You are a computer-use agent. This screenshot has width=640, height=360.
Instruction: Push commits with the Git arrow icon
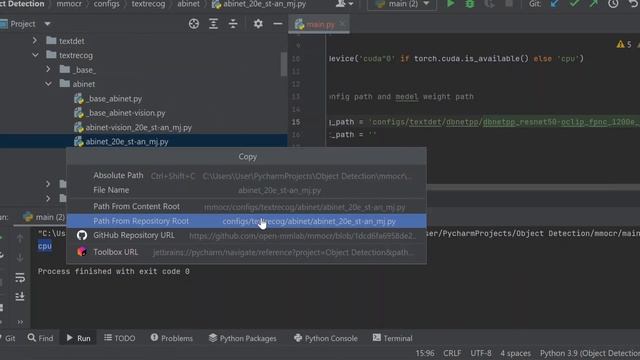[x=593, y=4]
